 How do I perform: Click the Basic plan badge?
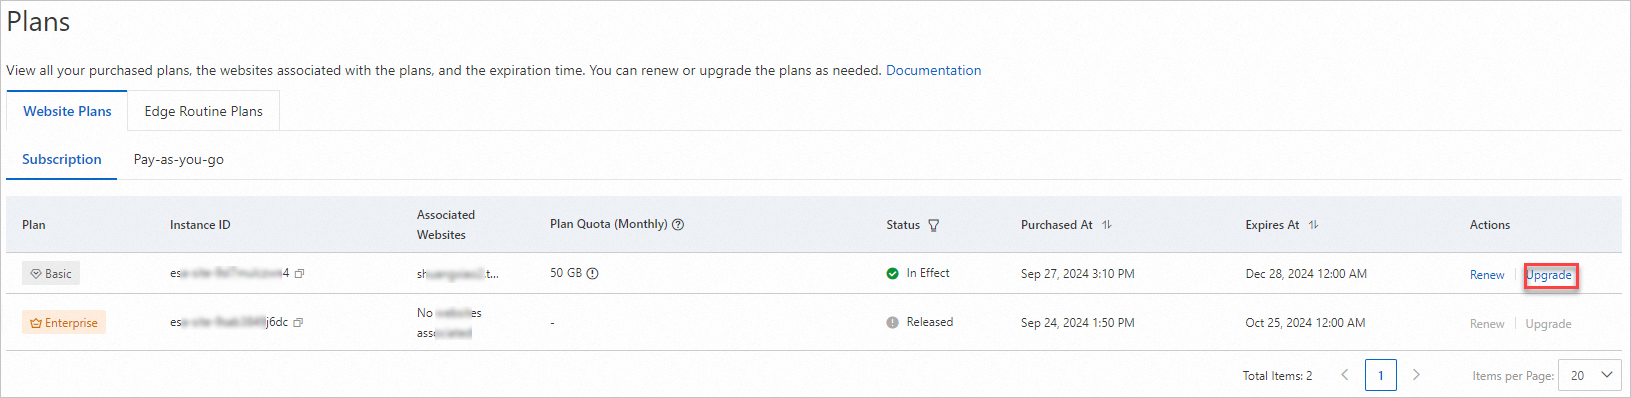[x=51, y=273]
